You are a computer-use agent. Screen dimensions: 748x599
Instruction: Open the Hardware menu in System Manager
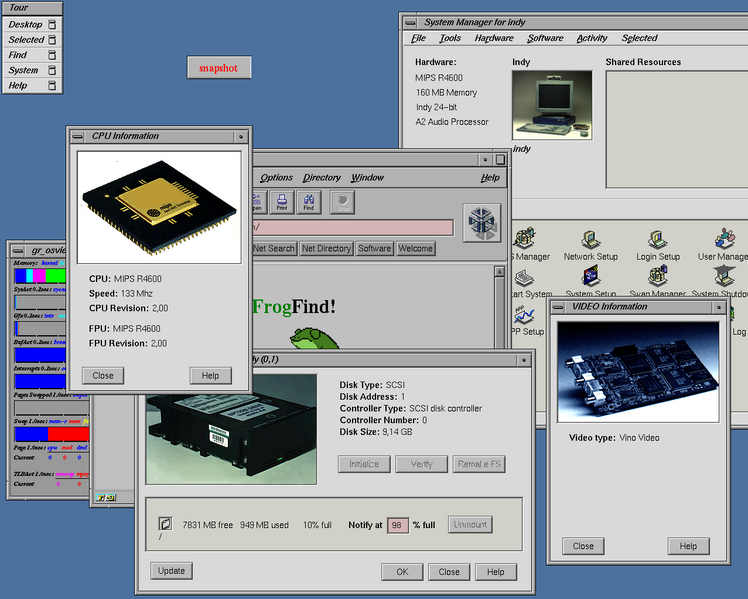pyautogui.click(x=494, y=38)
